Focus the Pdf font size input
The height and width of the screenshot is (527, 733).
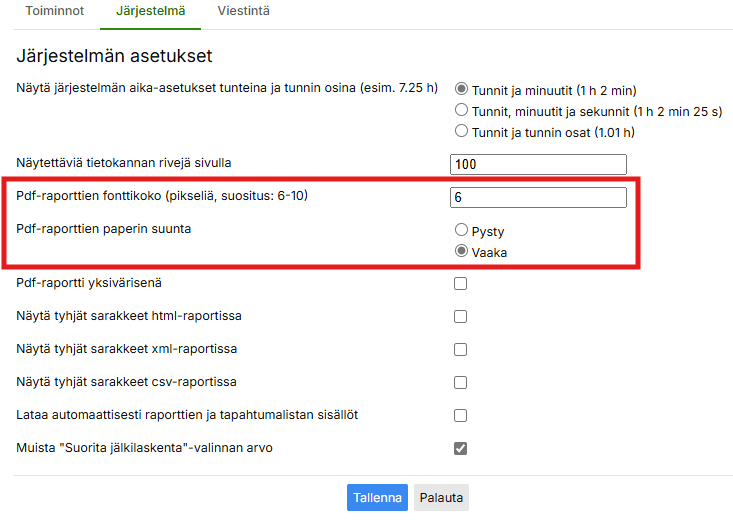pos(538,197)
